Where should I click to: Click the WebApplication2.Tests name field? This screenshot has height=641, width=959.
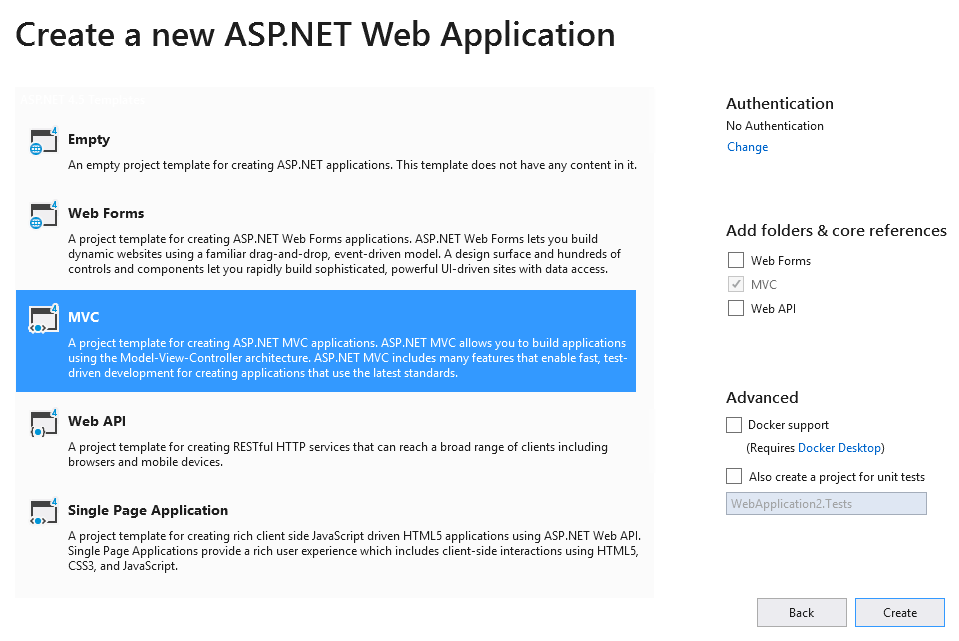coord(826,504)
